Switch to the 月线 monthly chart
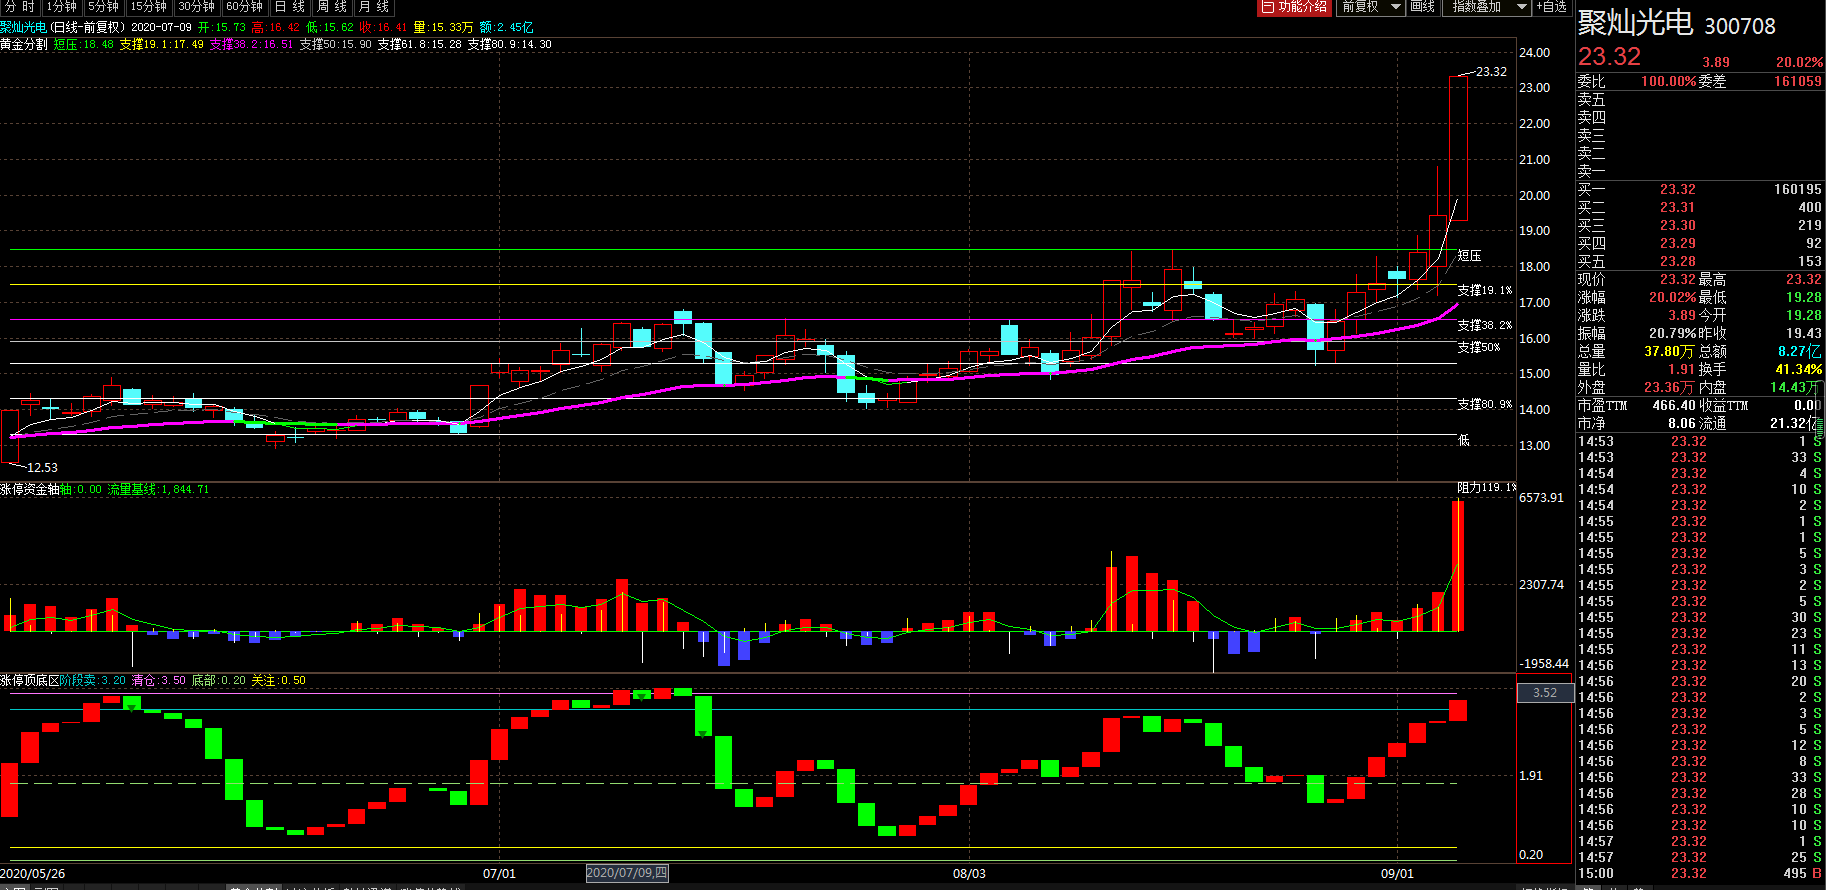The width and height of the screenshot is (1826, 890). tap(374, 7)
